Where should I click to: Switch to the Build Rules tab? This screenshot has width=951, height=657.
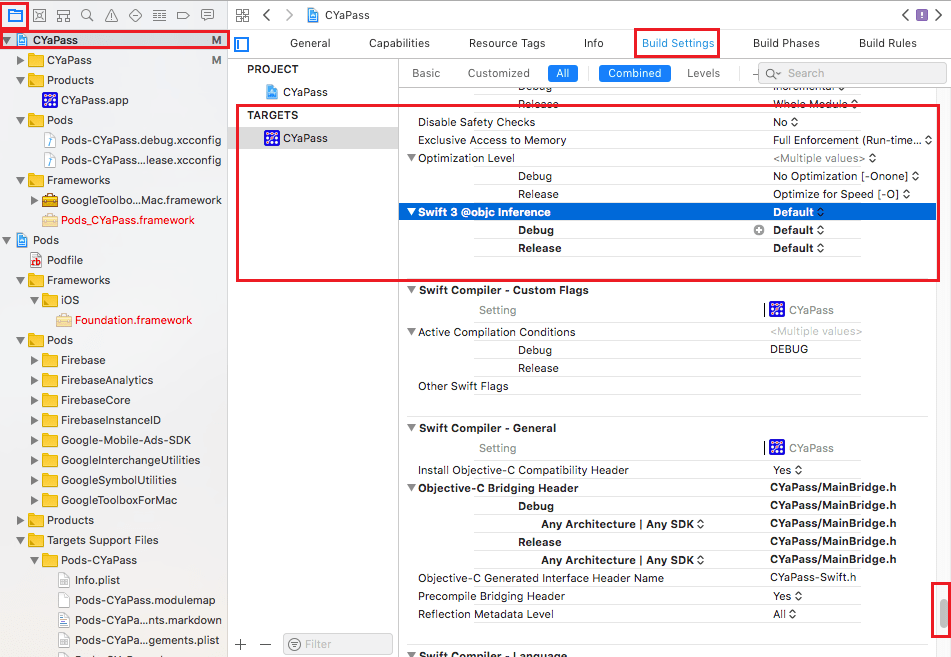887,43
